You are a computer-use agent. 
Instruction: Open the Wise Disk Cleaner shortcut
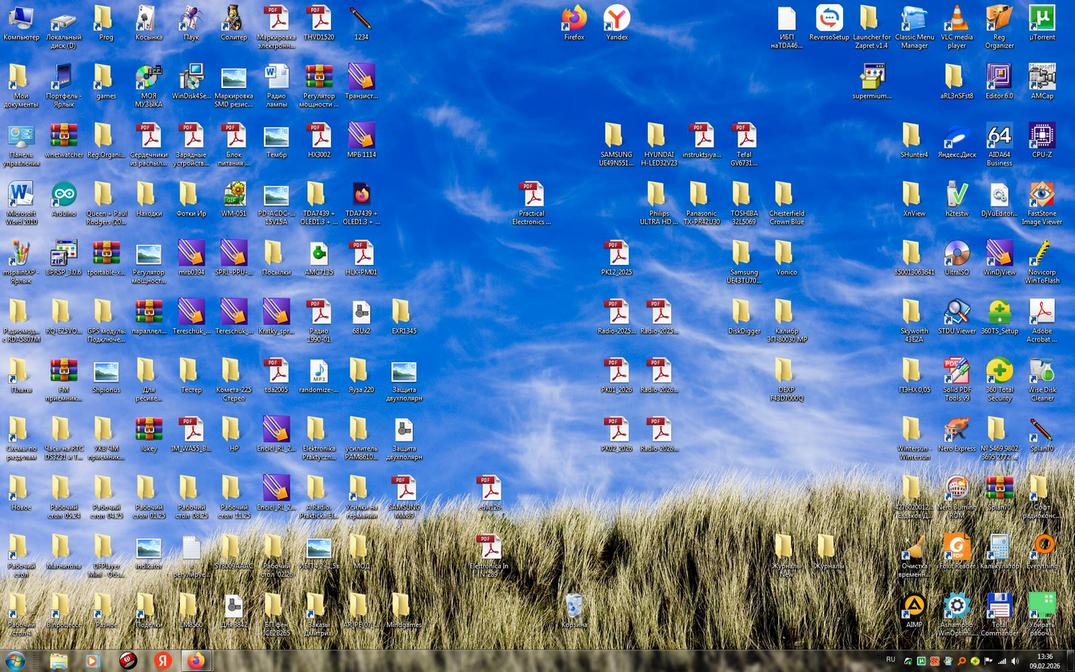click(1041, 372)
